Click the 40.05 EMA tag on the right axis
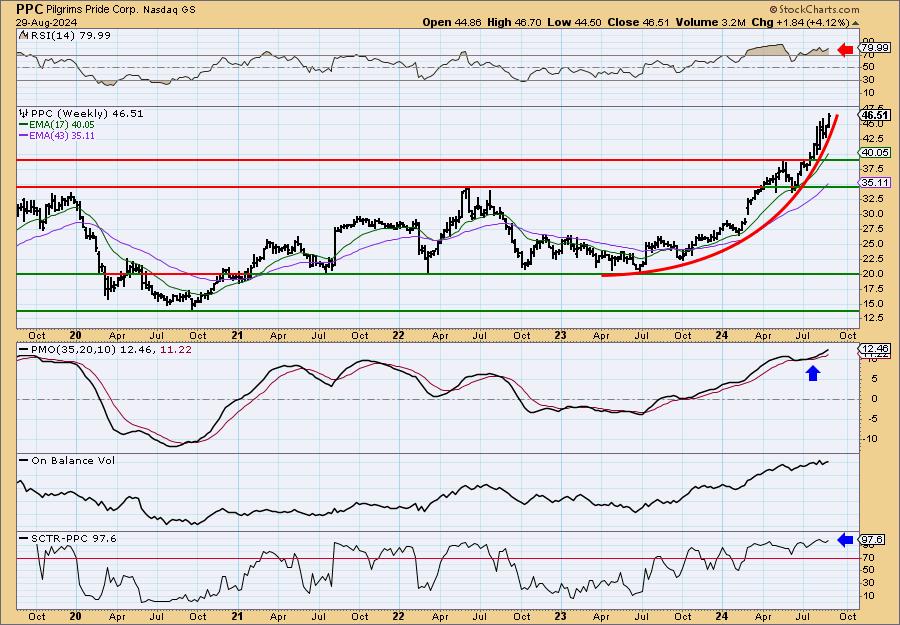The image size is (900, 625). (875, 153)
